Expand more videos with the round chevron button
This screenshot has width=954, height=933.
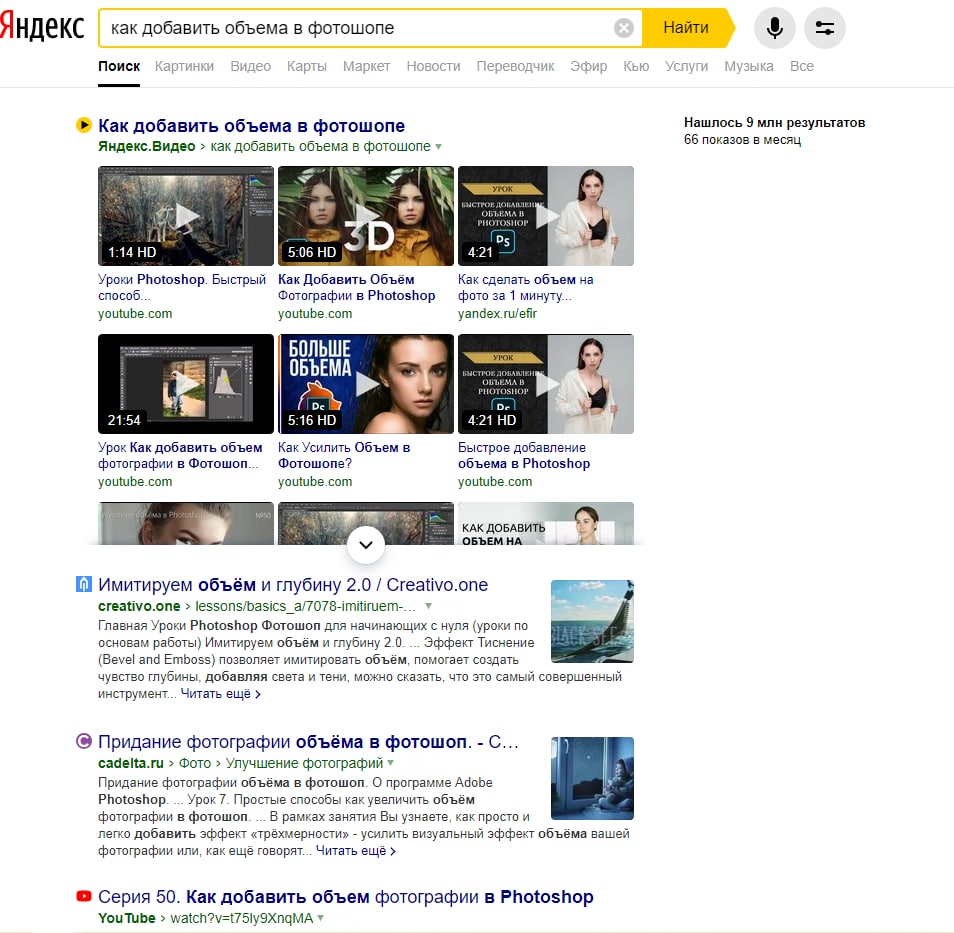click(x=366, y=545)
